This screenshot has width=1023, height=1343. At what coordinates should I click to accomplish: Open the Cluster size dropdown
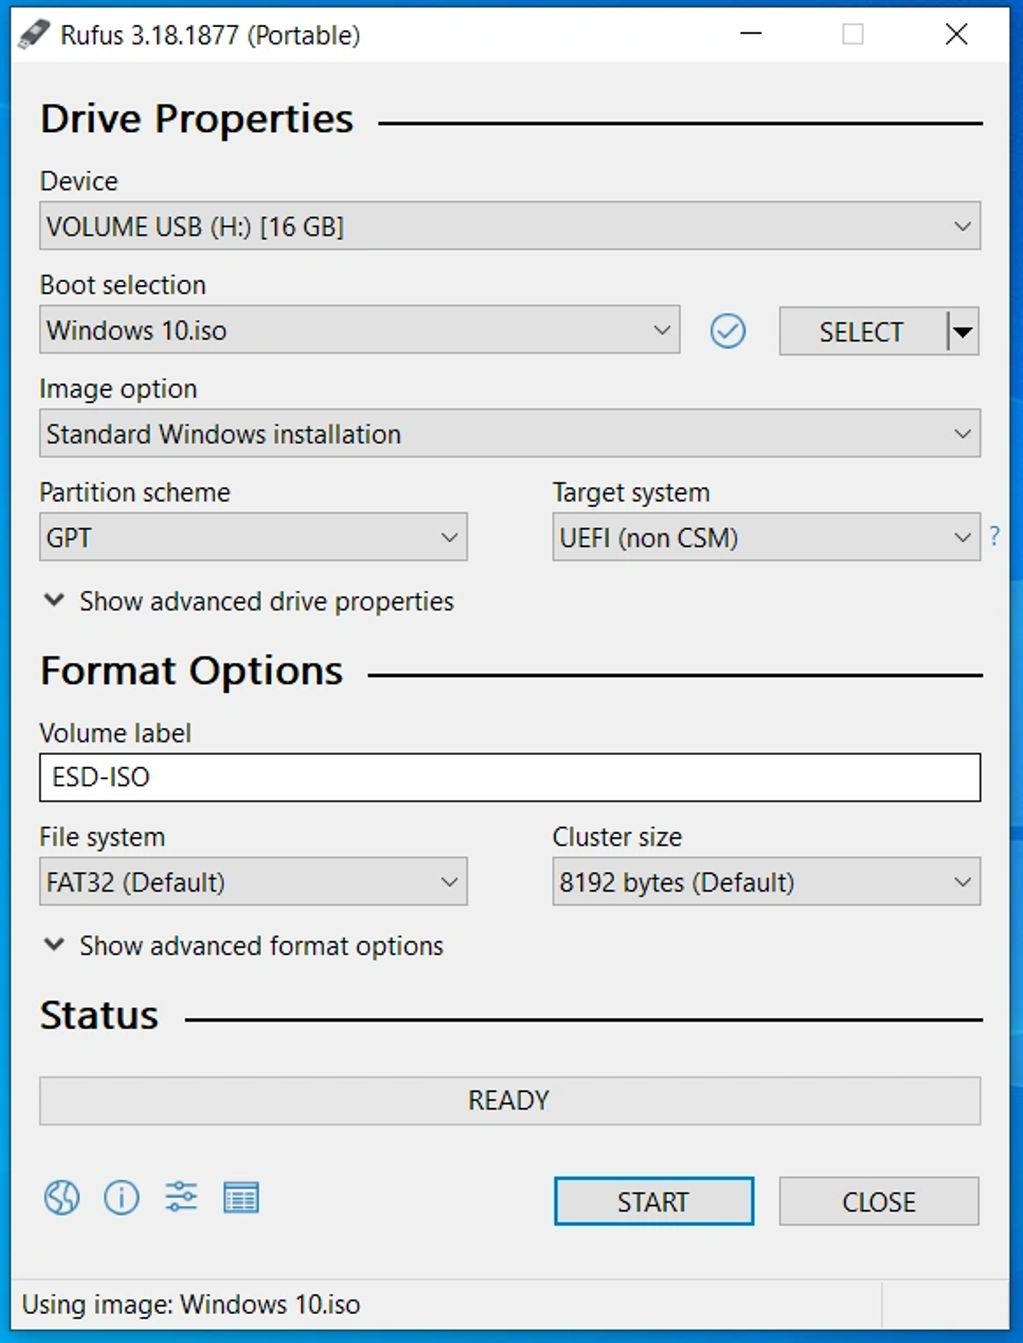pyautogui.click(x=766, y=882)
